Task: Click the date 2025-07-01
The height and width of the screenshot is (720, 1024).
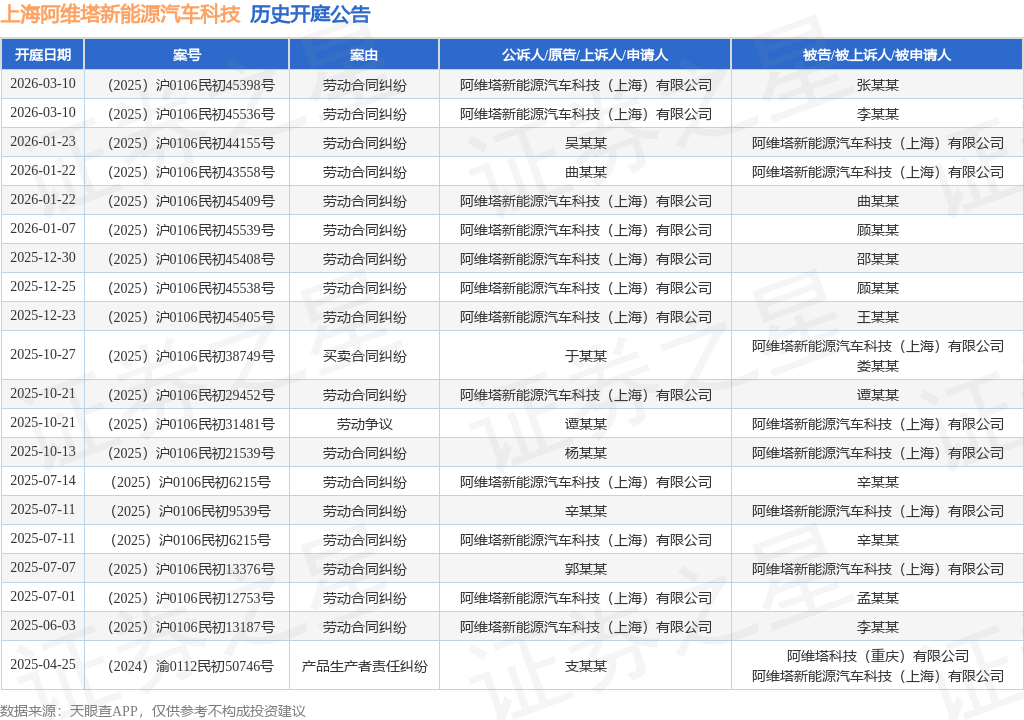Action: (x=43, y=596)
